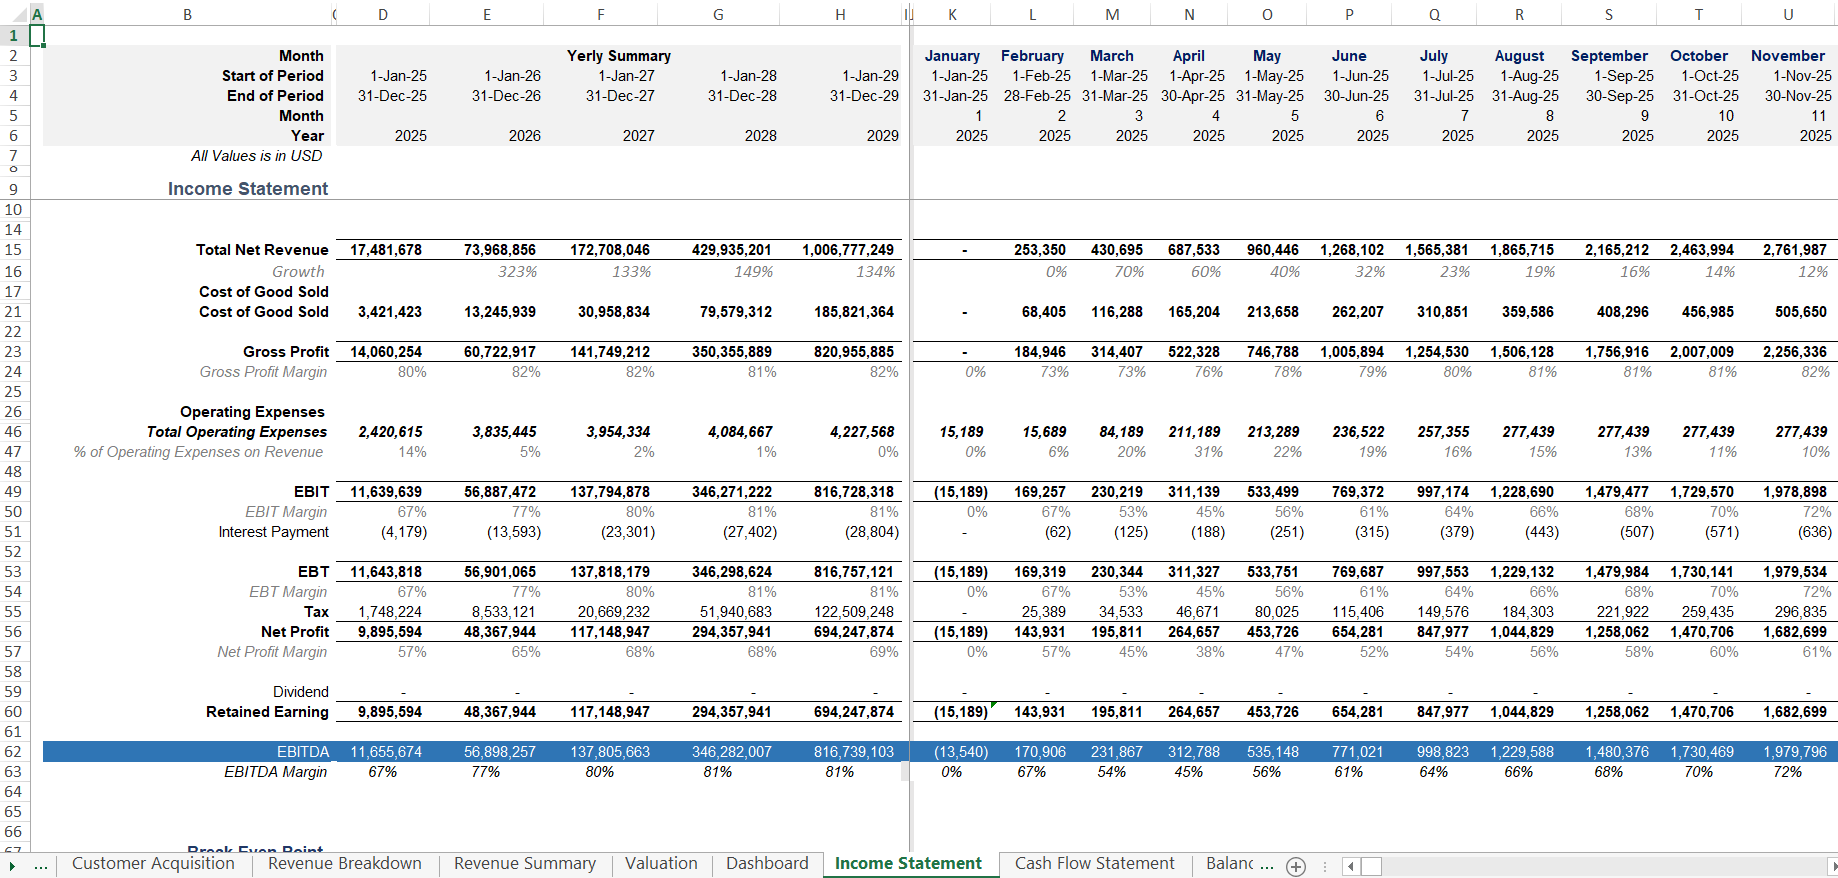Select the 'Dividend' row label

[301, 692]
